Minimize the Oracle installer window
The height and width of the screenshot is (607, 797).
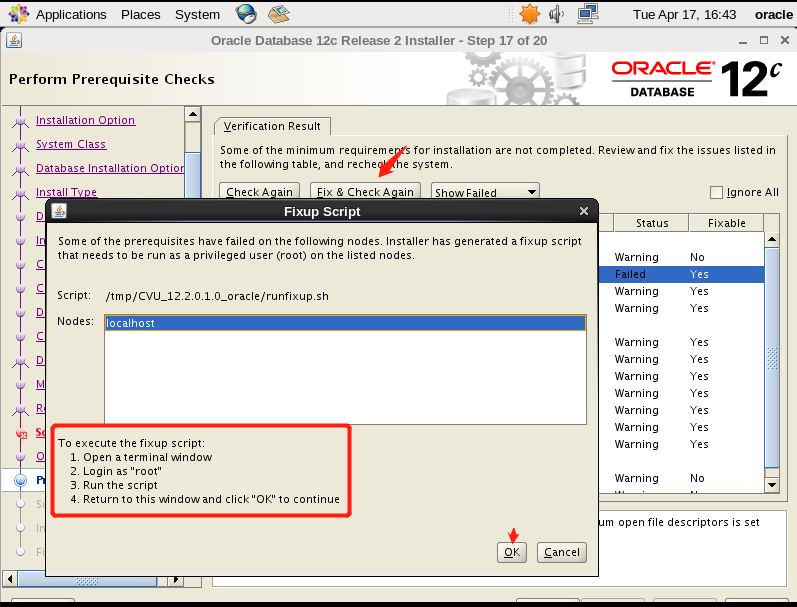point(743,41)
